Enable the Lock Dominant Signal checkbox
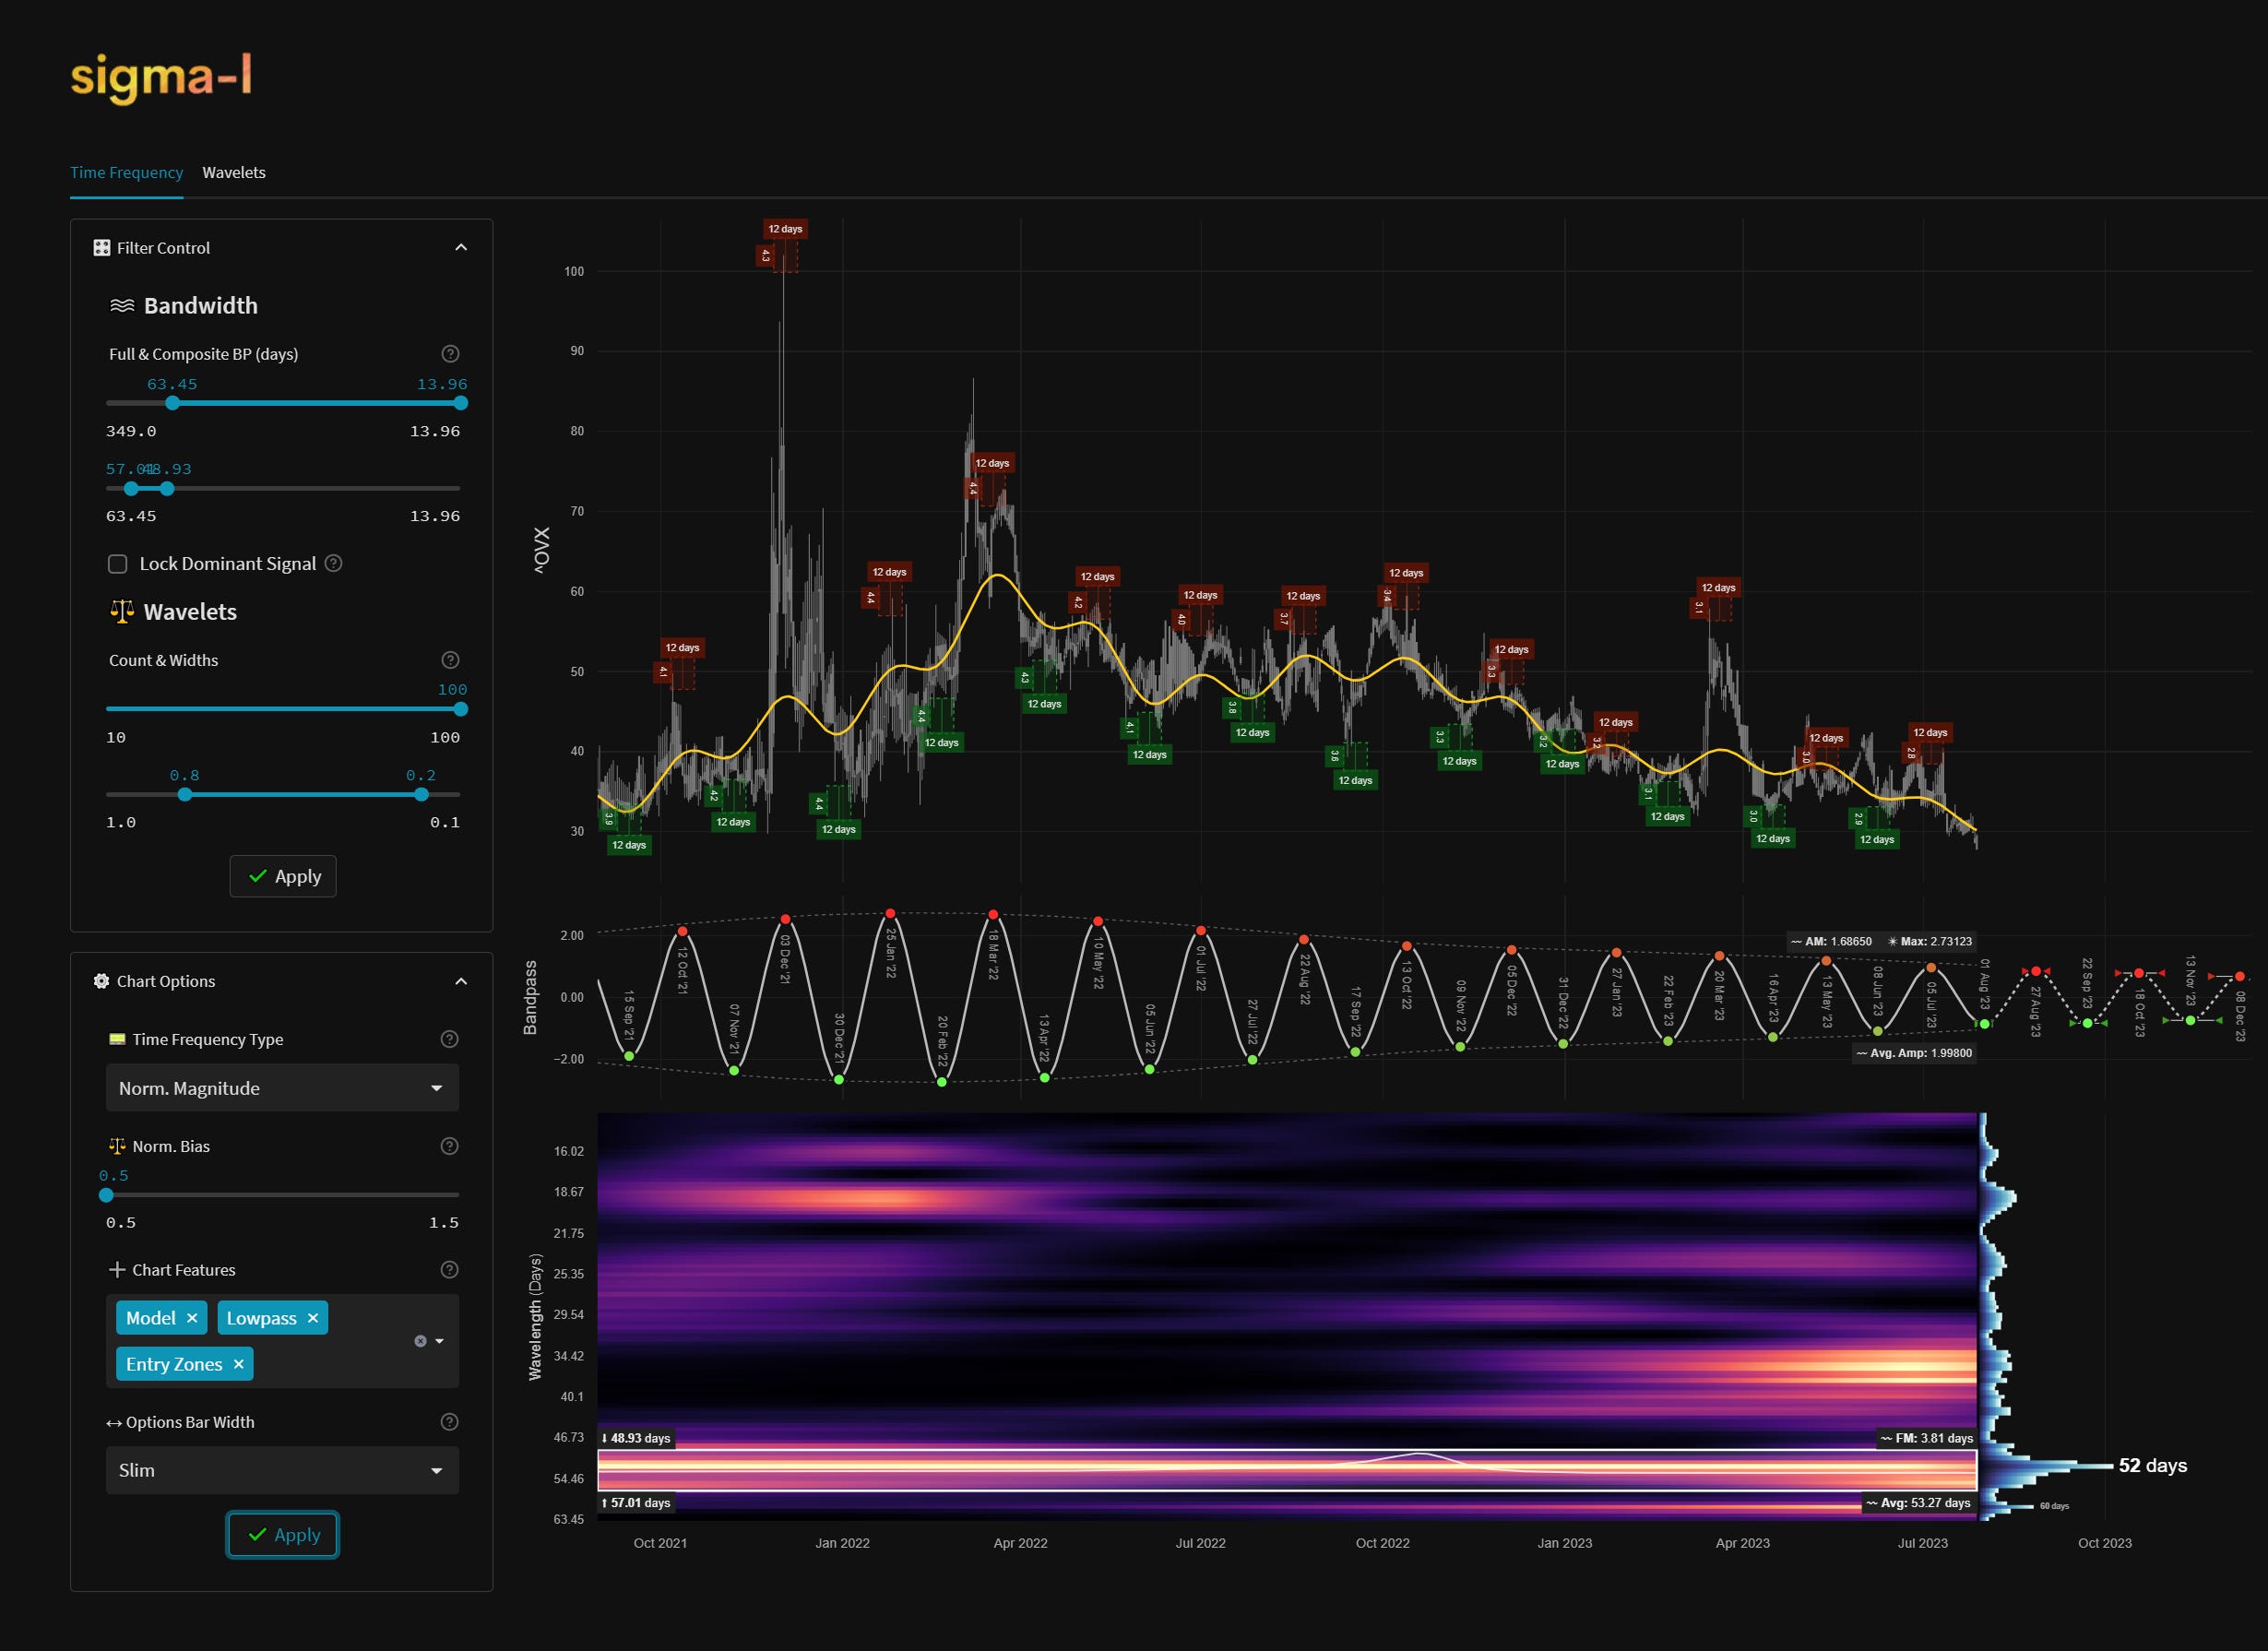The image size is (2268, 1651). [x=118, y=564]
